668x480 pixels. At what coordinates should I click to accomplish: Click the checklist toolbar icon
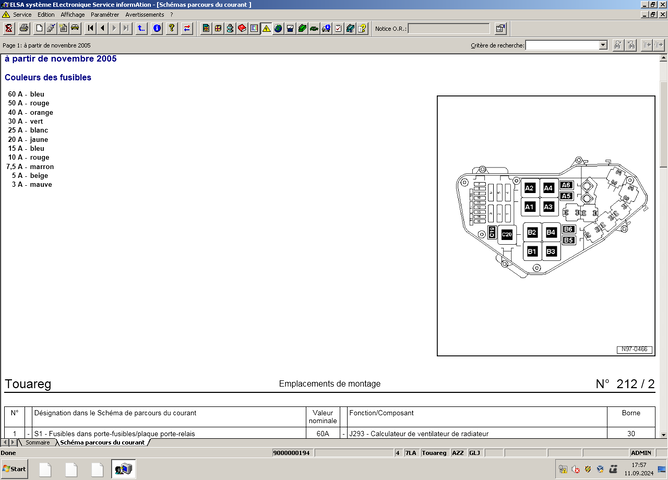[x=338, y=29]
